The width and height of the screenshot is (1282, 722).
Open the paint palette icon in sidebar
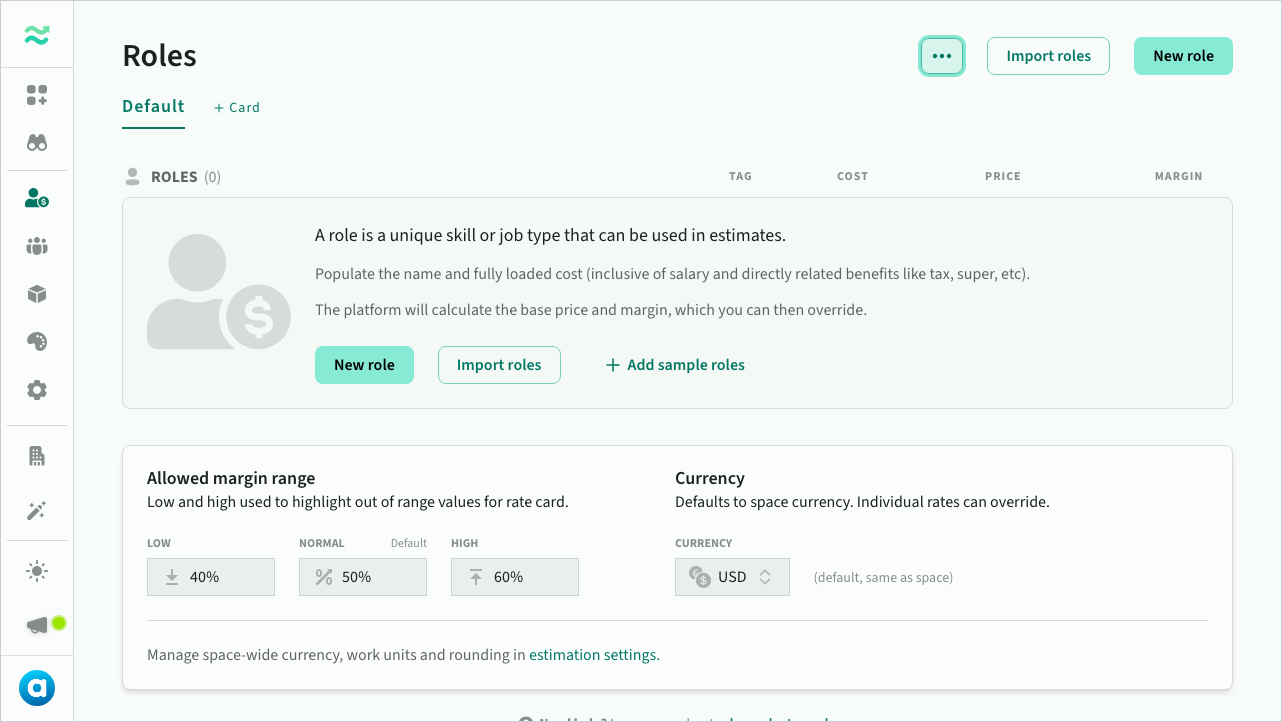point(37,342)
